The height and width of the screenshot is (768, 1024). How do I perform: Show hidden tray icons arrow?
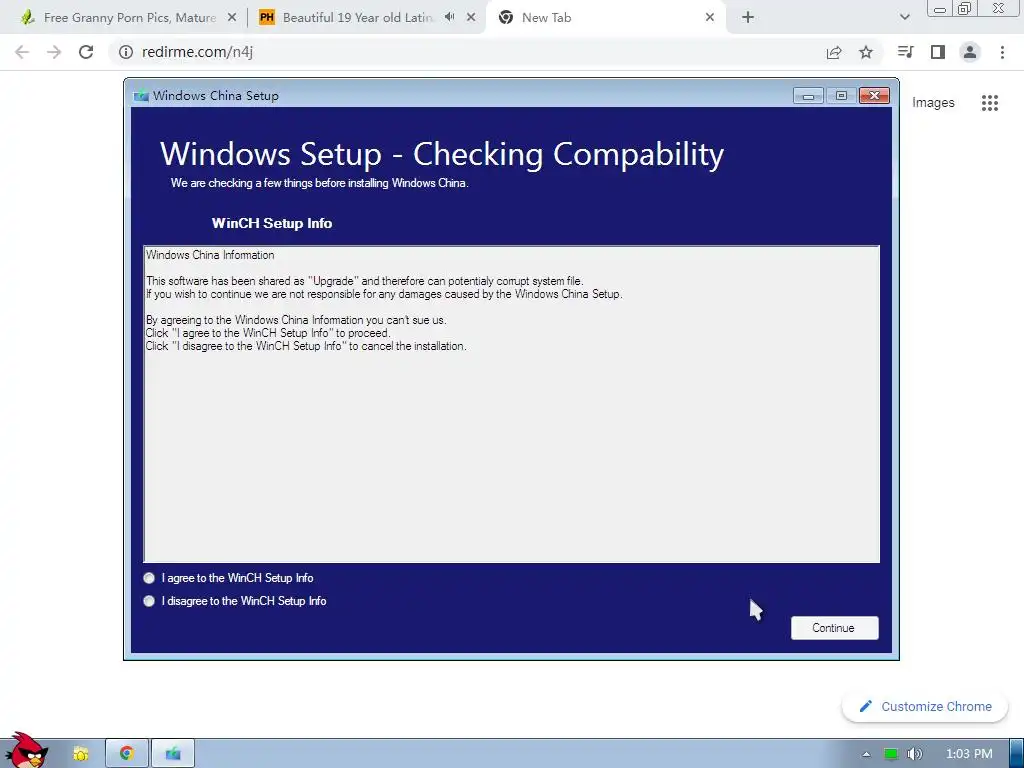point(866,754)
